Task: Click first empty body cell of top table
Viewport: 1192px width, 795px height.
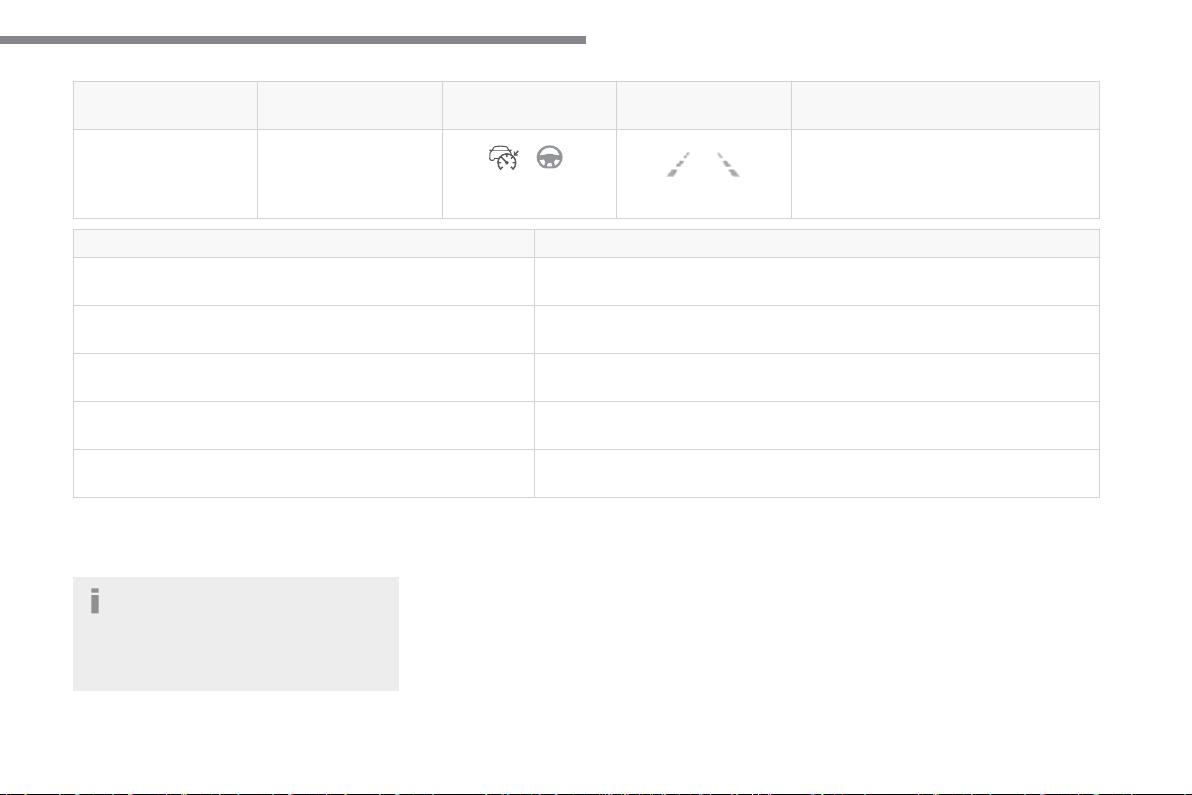Action: pyautogui.click(x=165, y=173)
